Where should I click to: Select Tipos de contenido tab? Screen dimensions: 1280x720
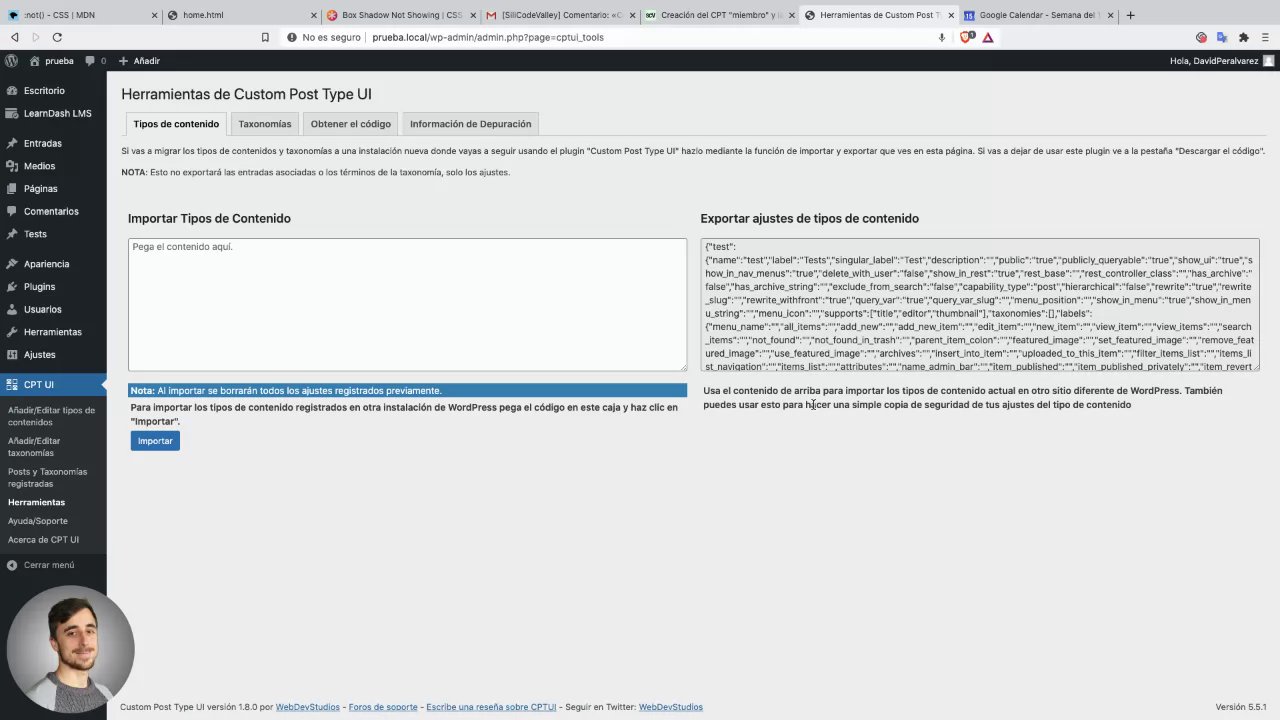(x=176, y=124)
